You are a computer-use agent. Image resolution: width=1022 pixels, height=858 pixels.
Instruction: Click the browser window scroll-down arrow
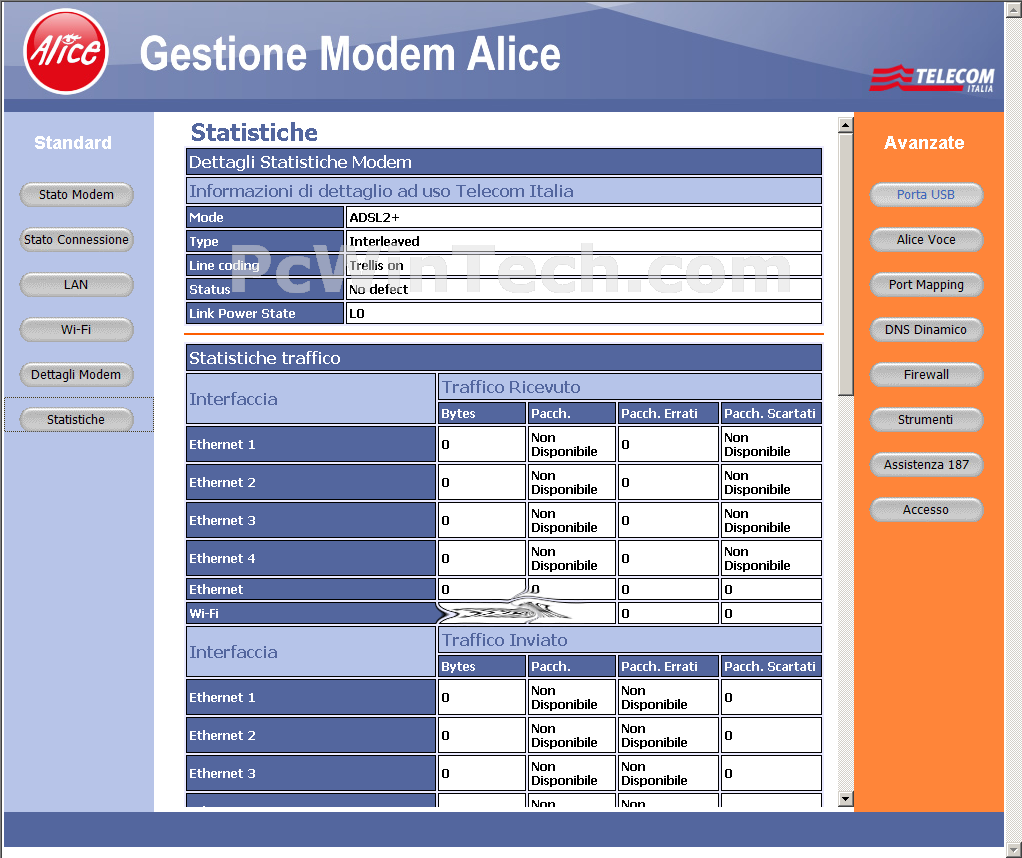click(x=1014, y=850)
